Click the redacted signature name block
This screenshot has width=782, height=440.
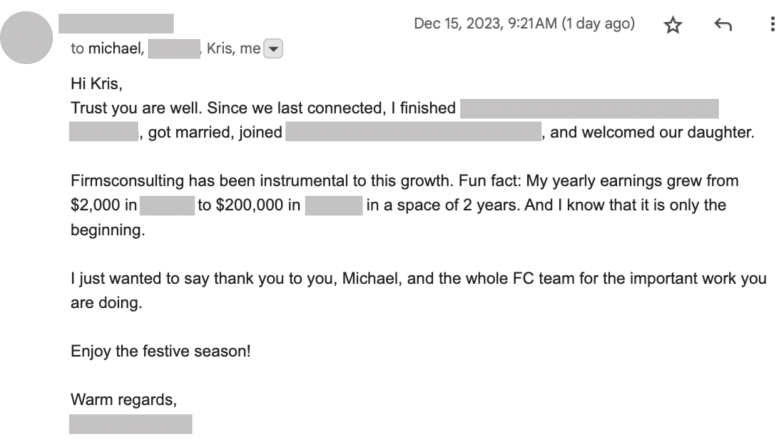coord(130,424)
